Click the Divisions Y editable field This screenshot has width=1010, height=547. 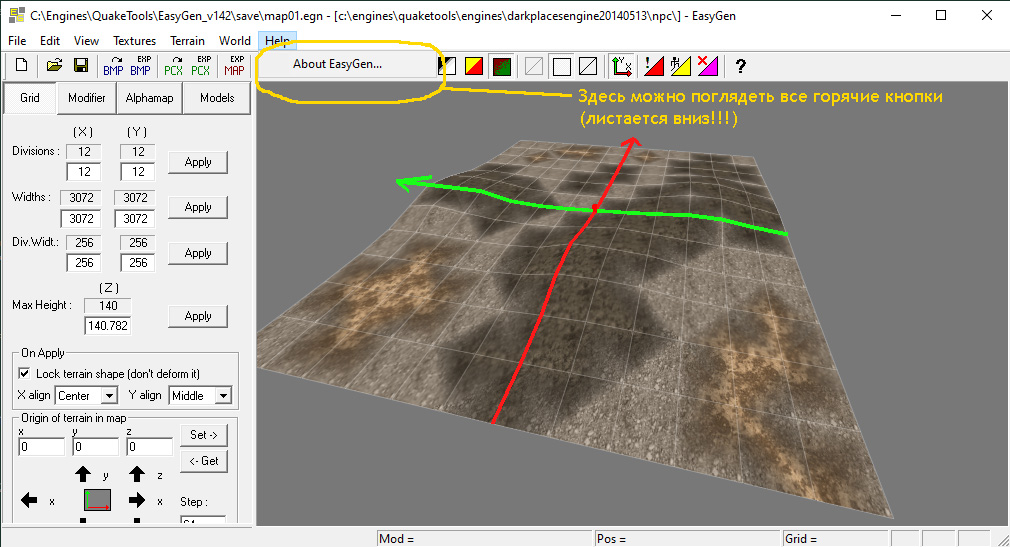[137, 172]
